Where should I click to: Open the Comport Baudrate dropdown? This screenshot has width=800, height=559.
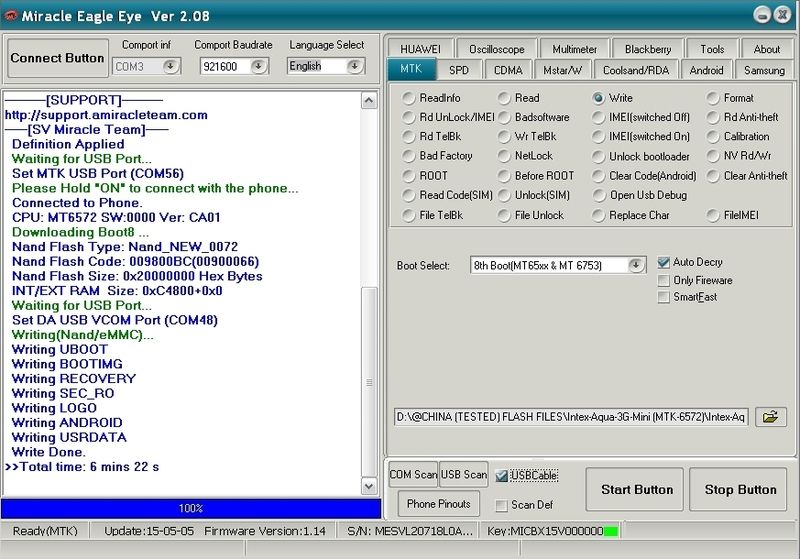tap(259, 66)
